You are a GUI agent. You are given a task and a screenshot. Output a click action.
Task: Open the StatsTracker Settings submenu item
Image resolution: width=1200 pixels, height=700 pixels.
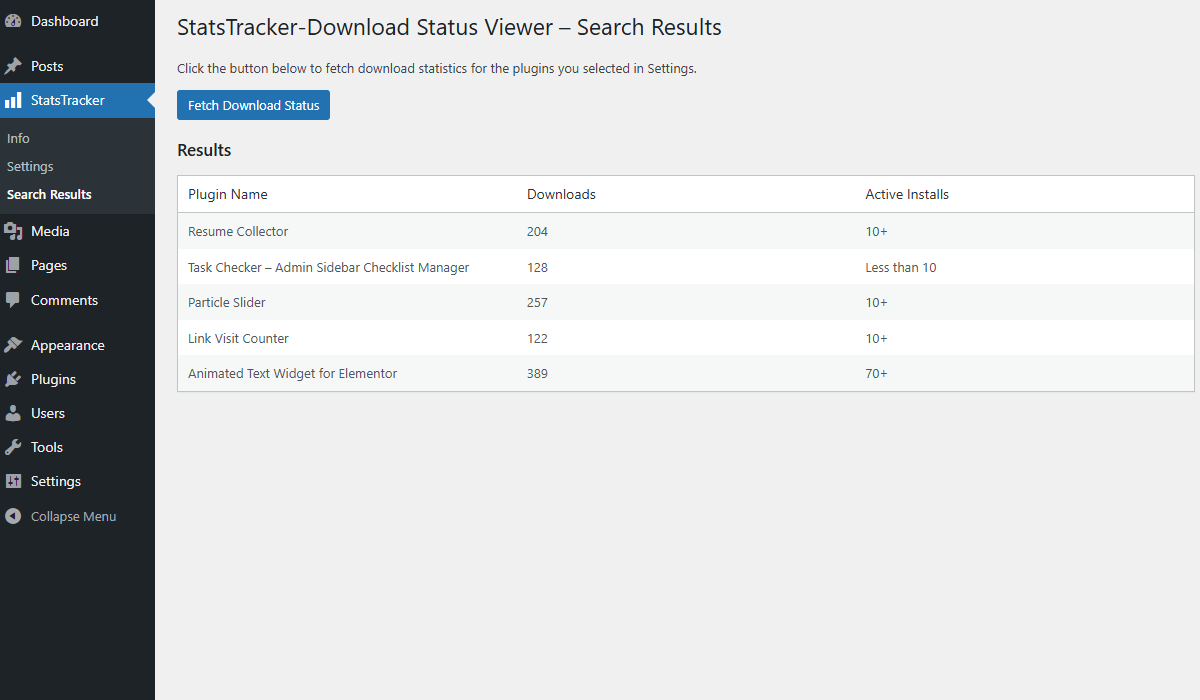[30, 166]
